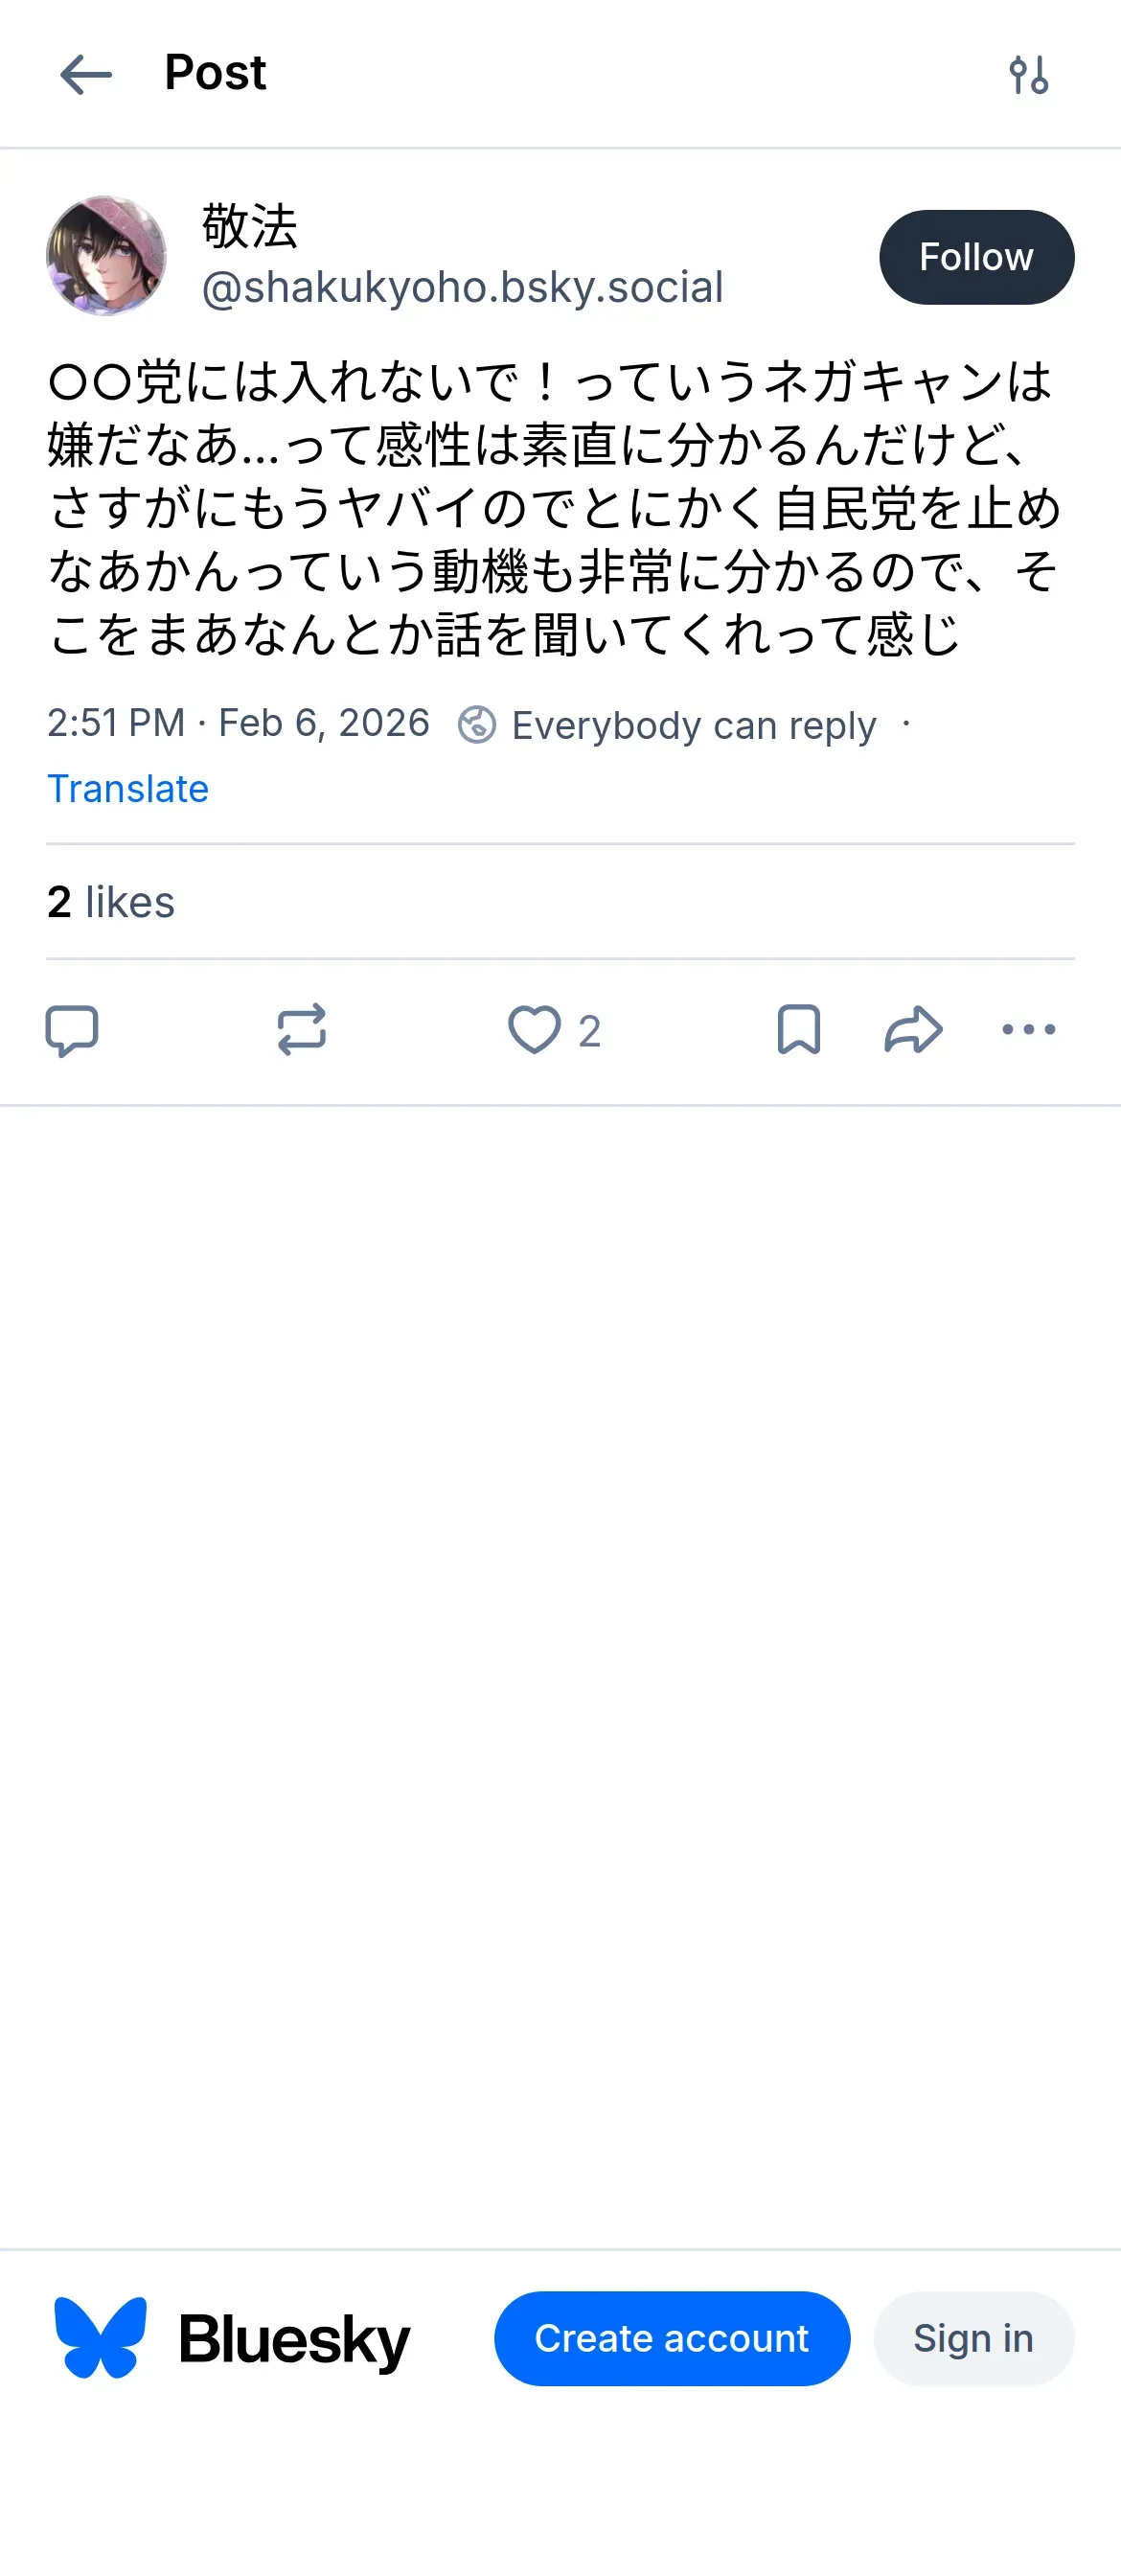Screen dimensions: 1121x2576
Task: Click the globe icon beside reply settings
Action: [477, 725]
